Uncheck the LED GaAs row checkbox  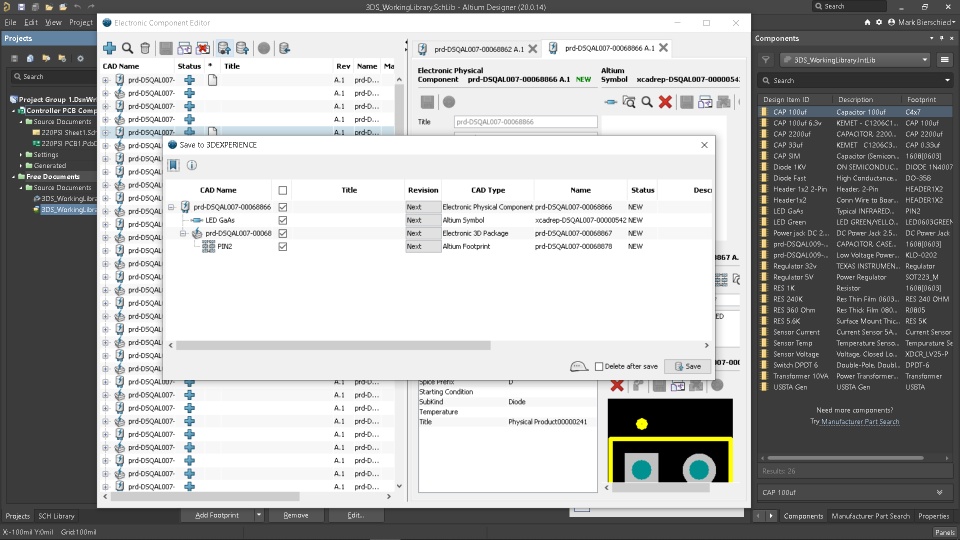coord(282,220)
